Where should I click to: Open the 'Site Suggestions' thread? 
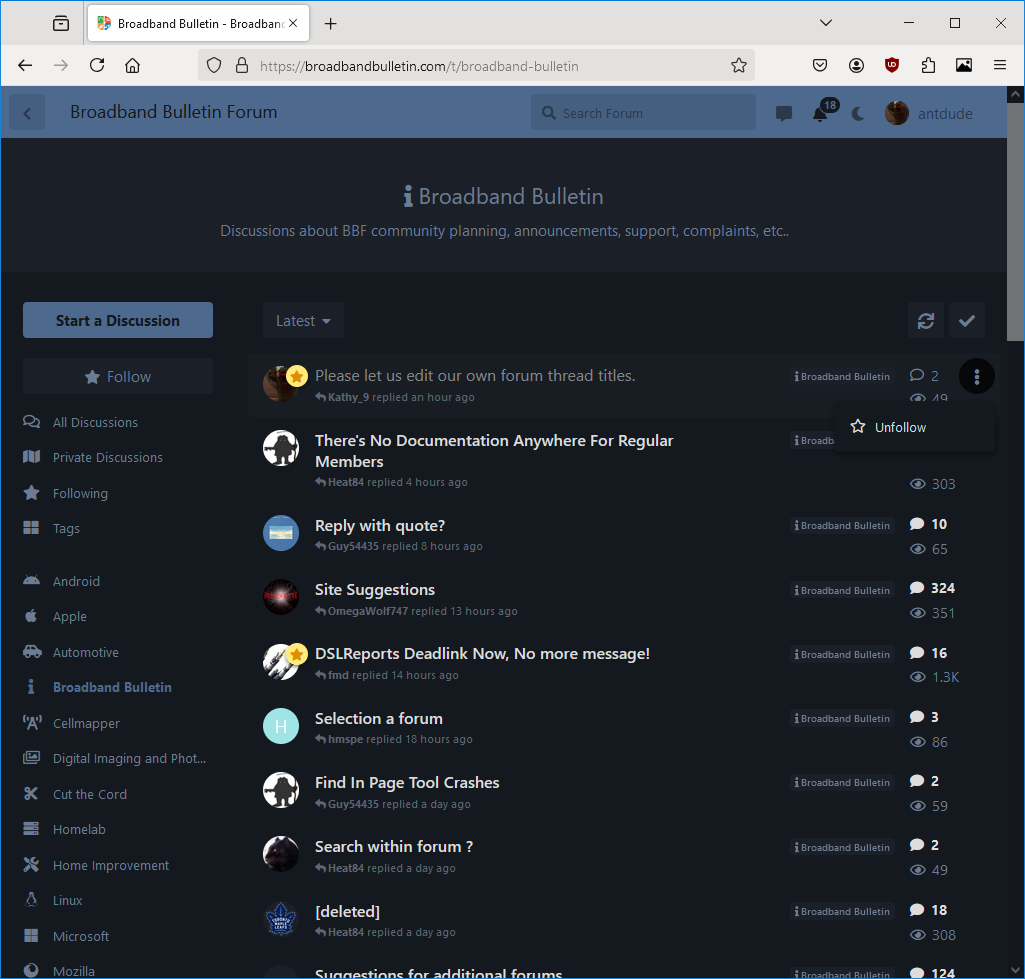(375, 590)
